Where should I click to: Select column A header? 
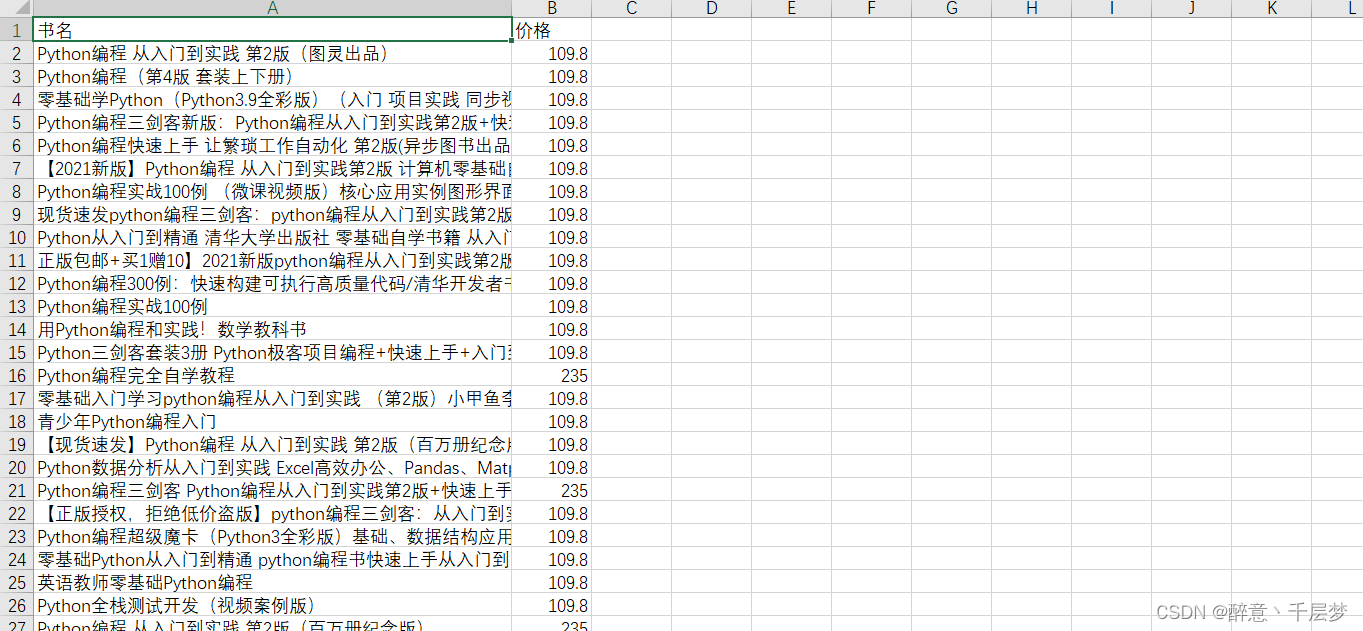[x=272, y=8]
